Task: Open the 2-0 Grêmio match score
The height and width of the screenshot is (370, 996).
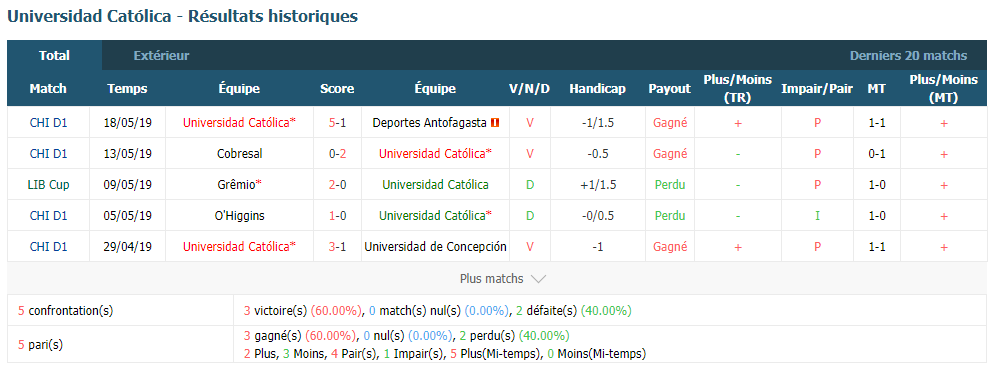Action: [337, 185]
